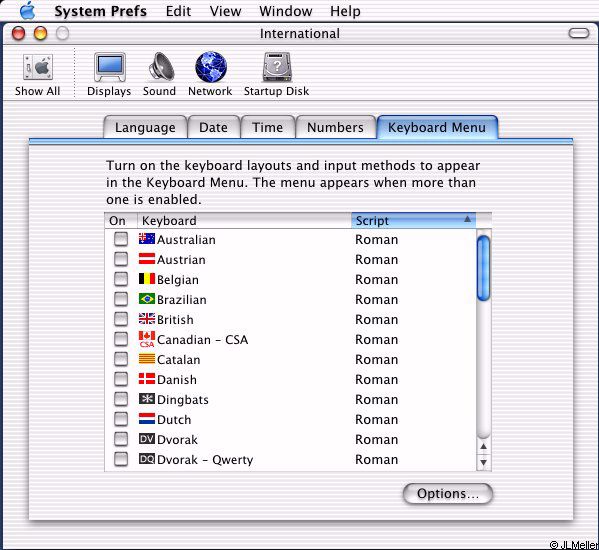Click the toolbar toggle pill button
The height and width of the screenshot is (550, 599).
click(579, 33)
